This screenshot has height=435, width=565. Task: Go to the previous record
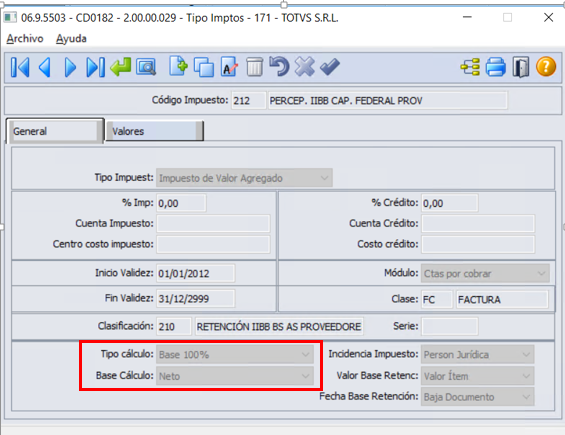pyautogui.click(x=45, y=67)
